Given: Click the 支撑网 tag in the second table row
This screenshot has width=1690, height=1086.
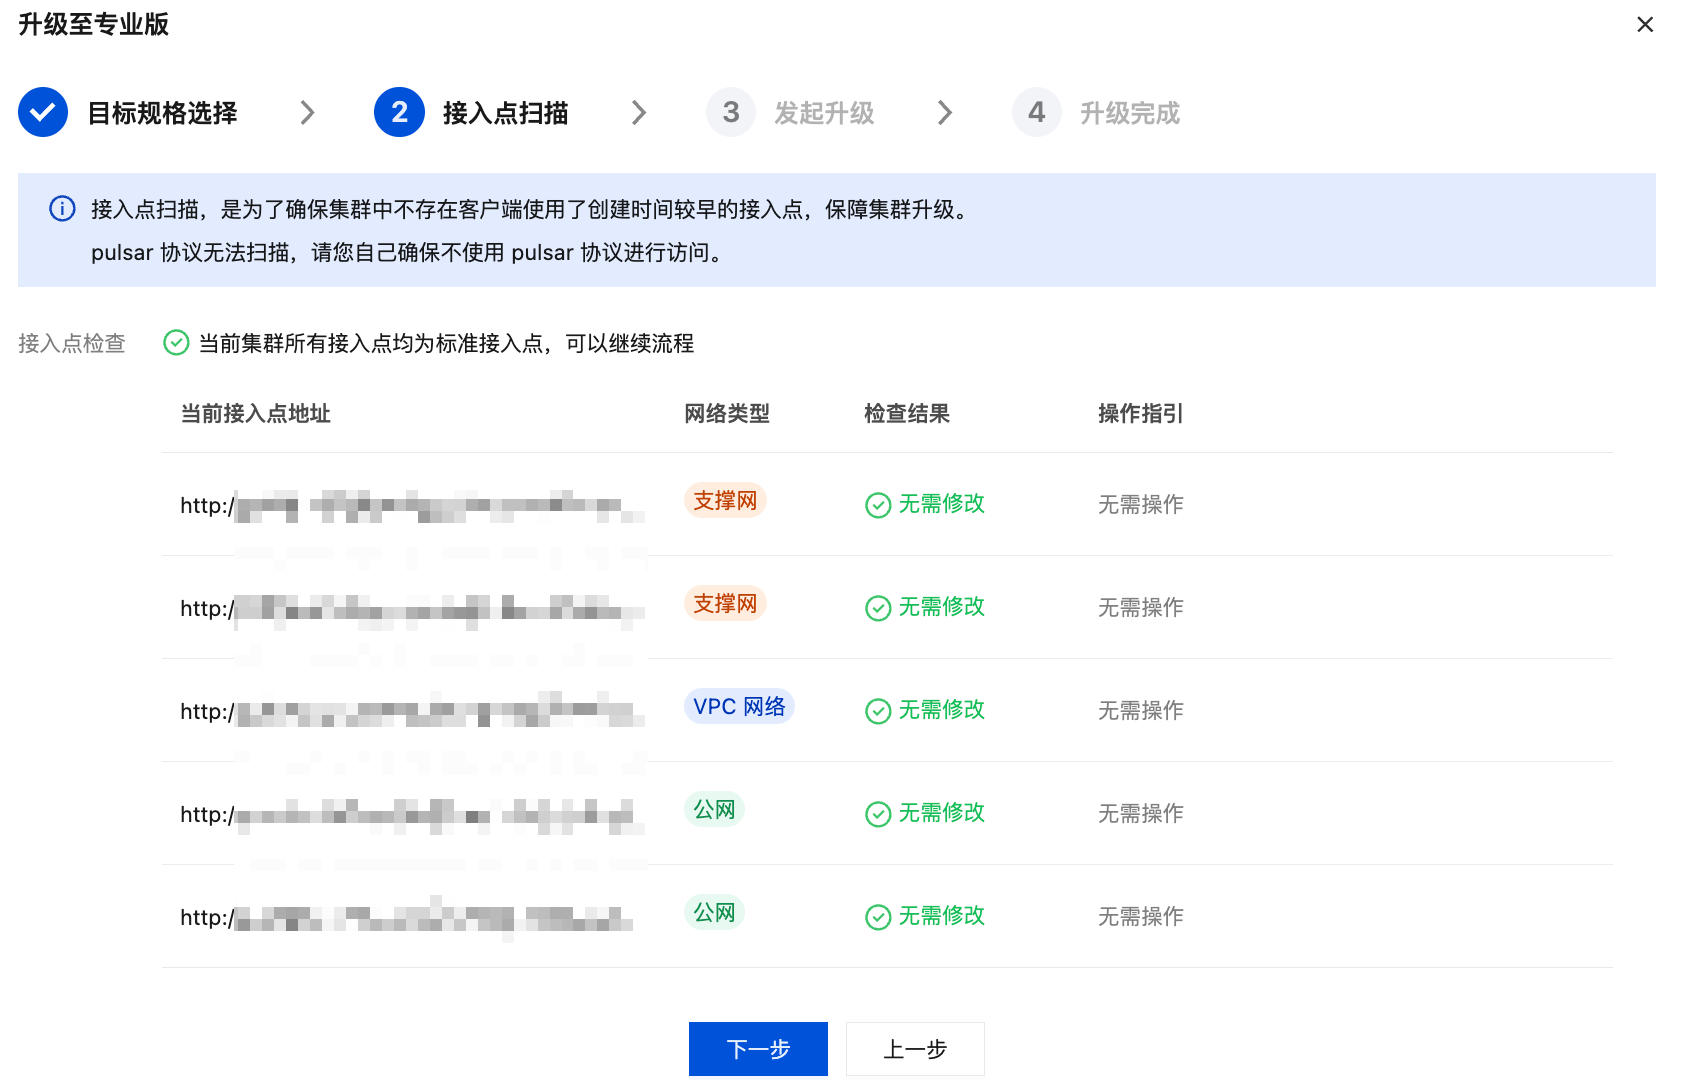Looking at the screenshot, I should (x=725, y=603).
